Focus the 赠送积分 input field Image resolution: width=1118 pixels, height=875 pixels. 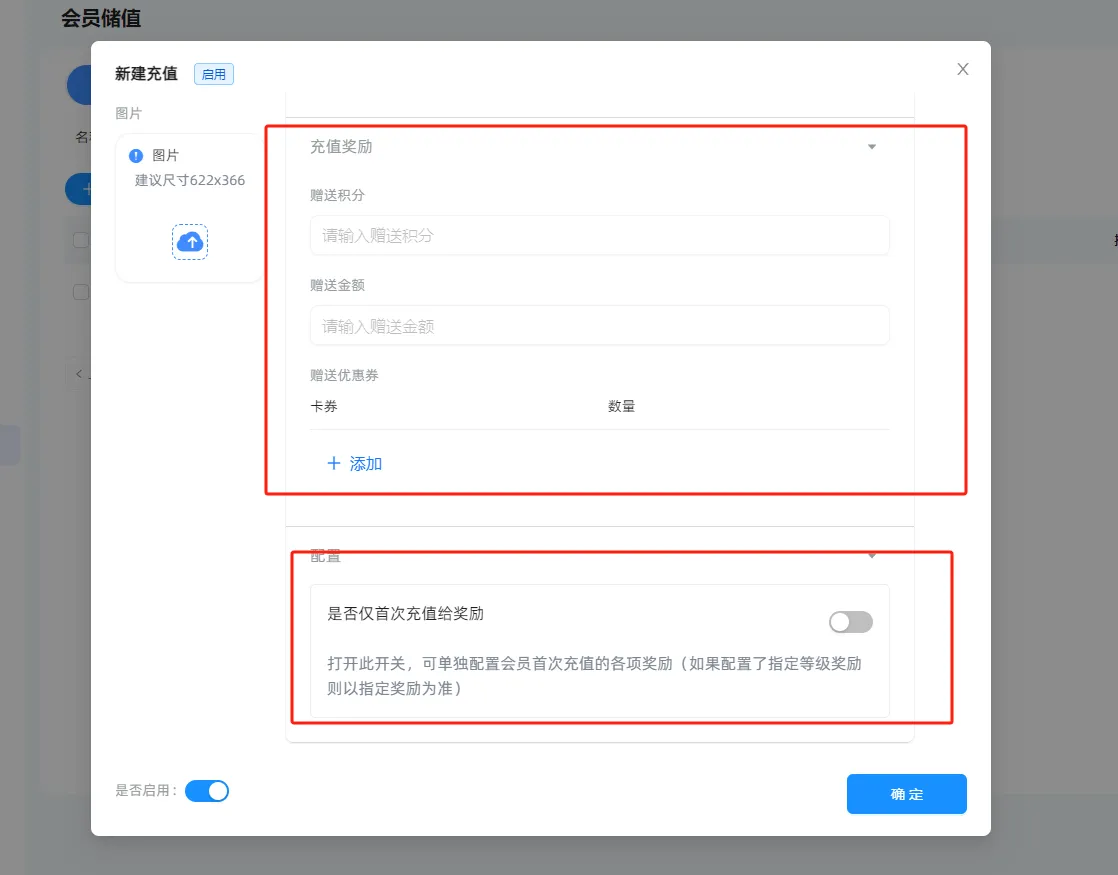click(599, 236)
